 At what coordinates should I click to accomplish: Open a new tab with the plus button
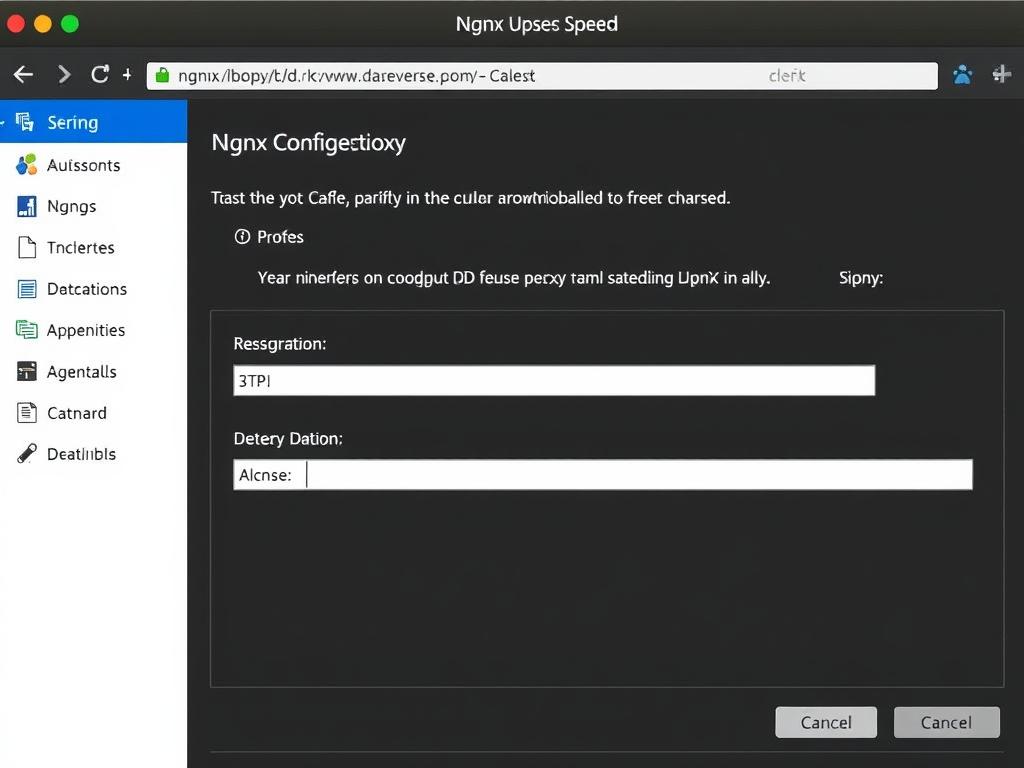point(127,74)
